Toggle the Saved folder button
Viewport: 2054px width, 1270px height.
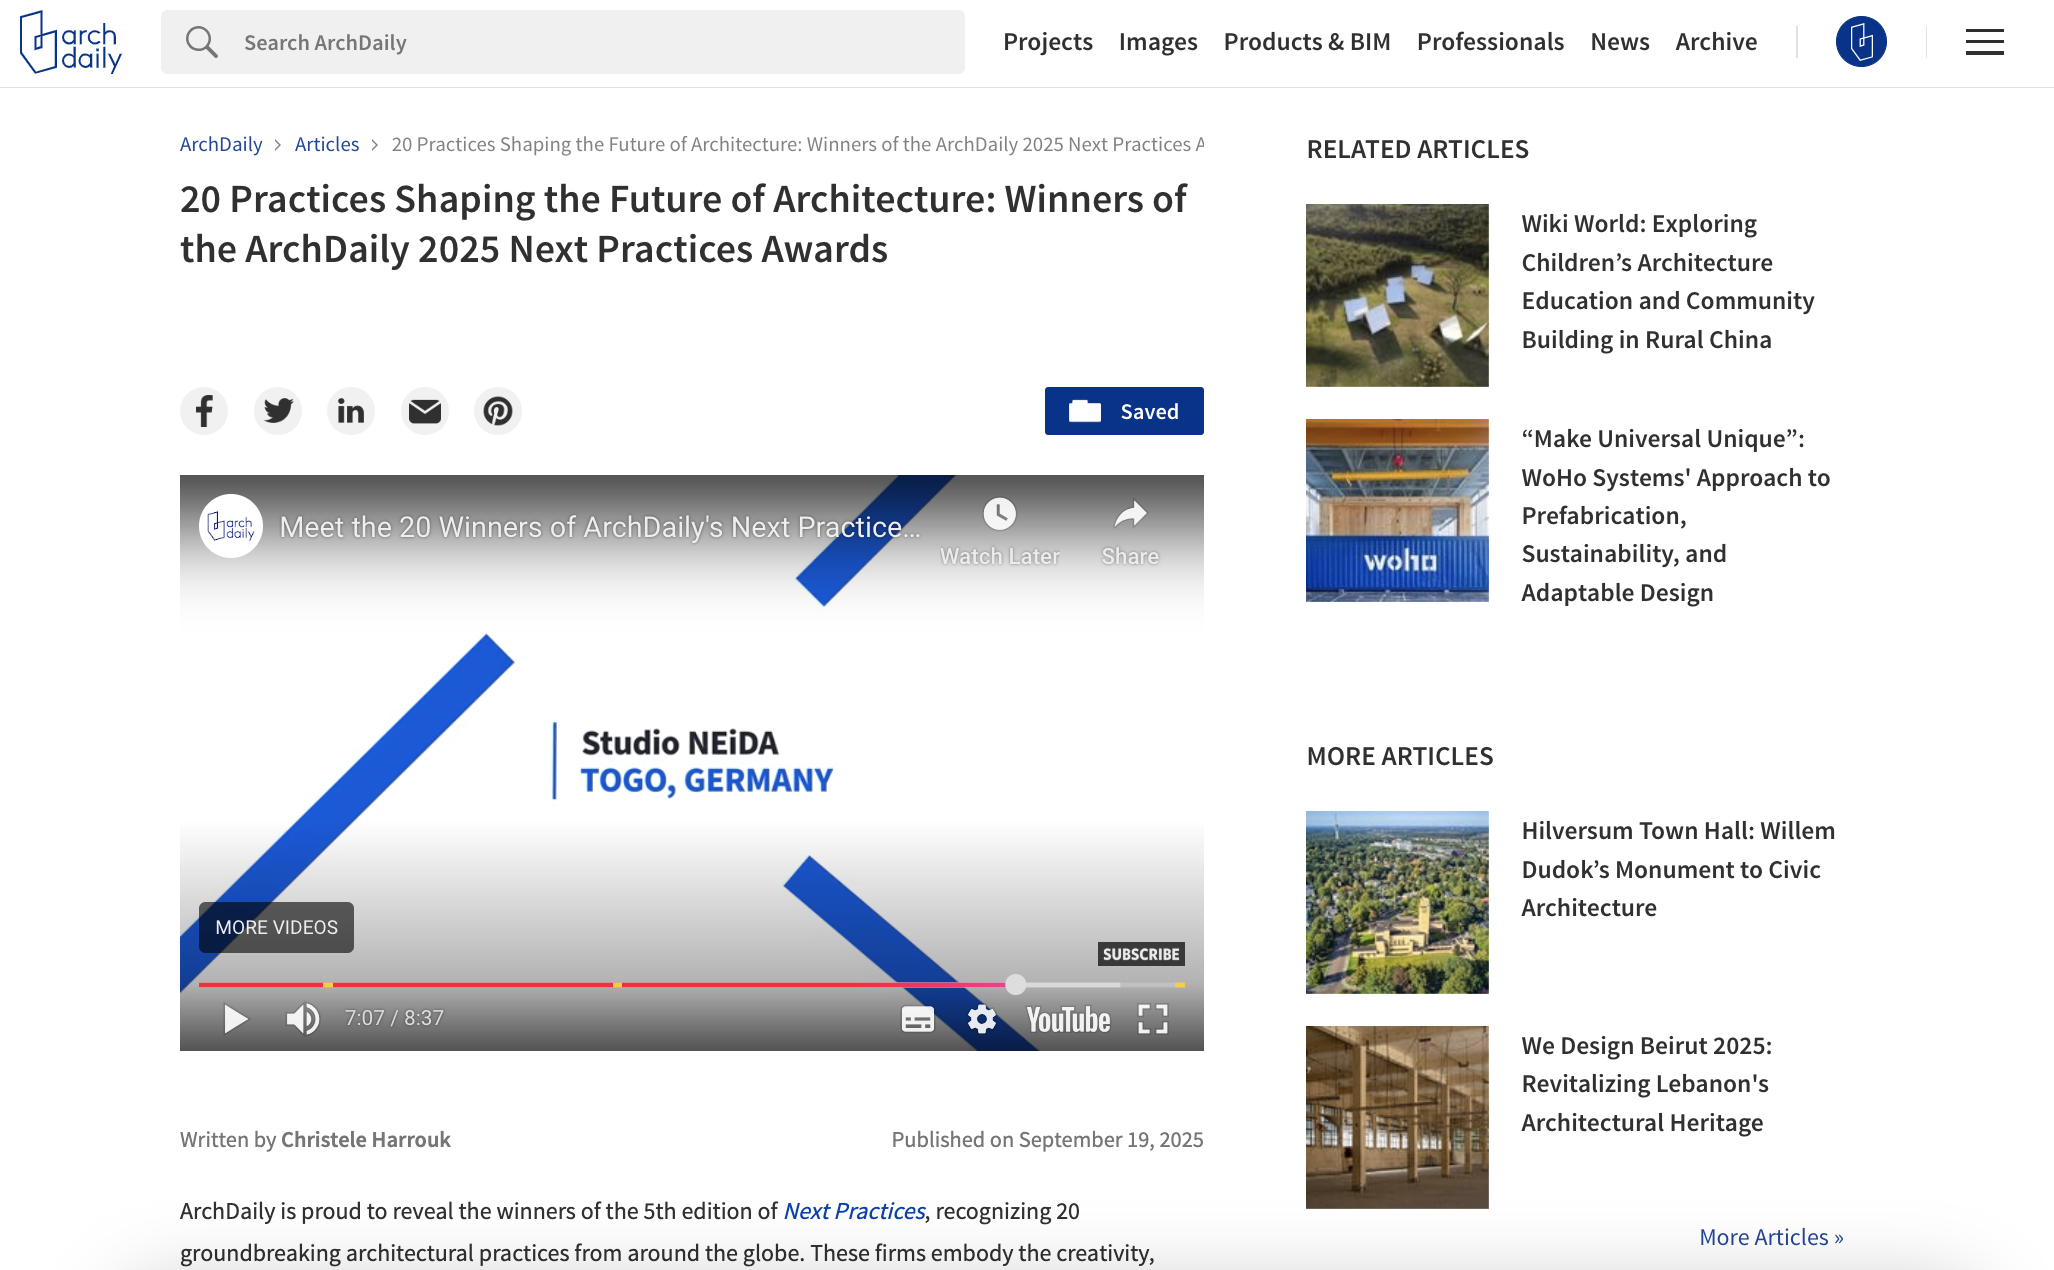[1124, 411]
